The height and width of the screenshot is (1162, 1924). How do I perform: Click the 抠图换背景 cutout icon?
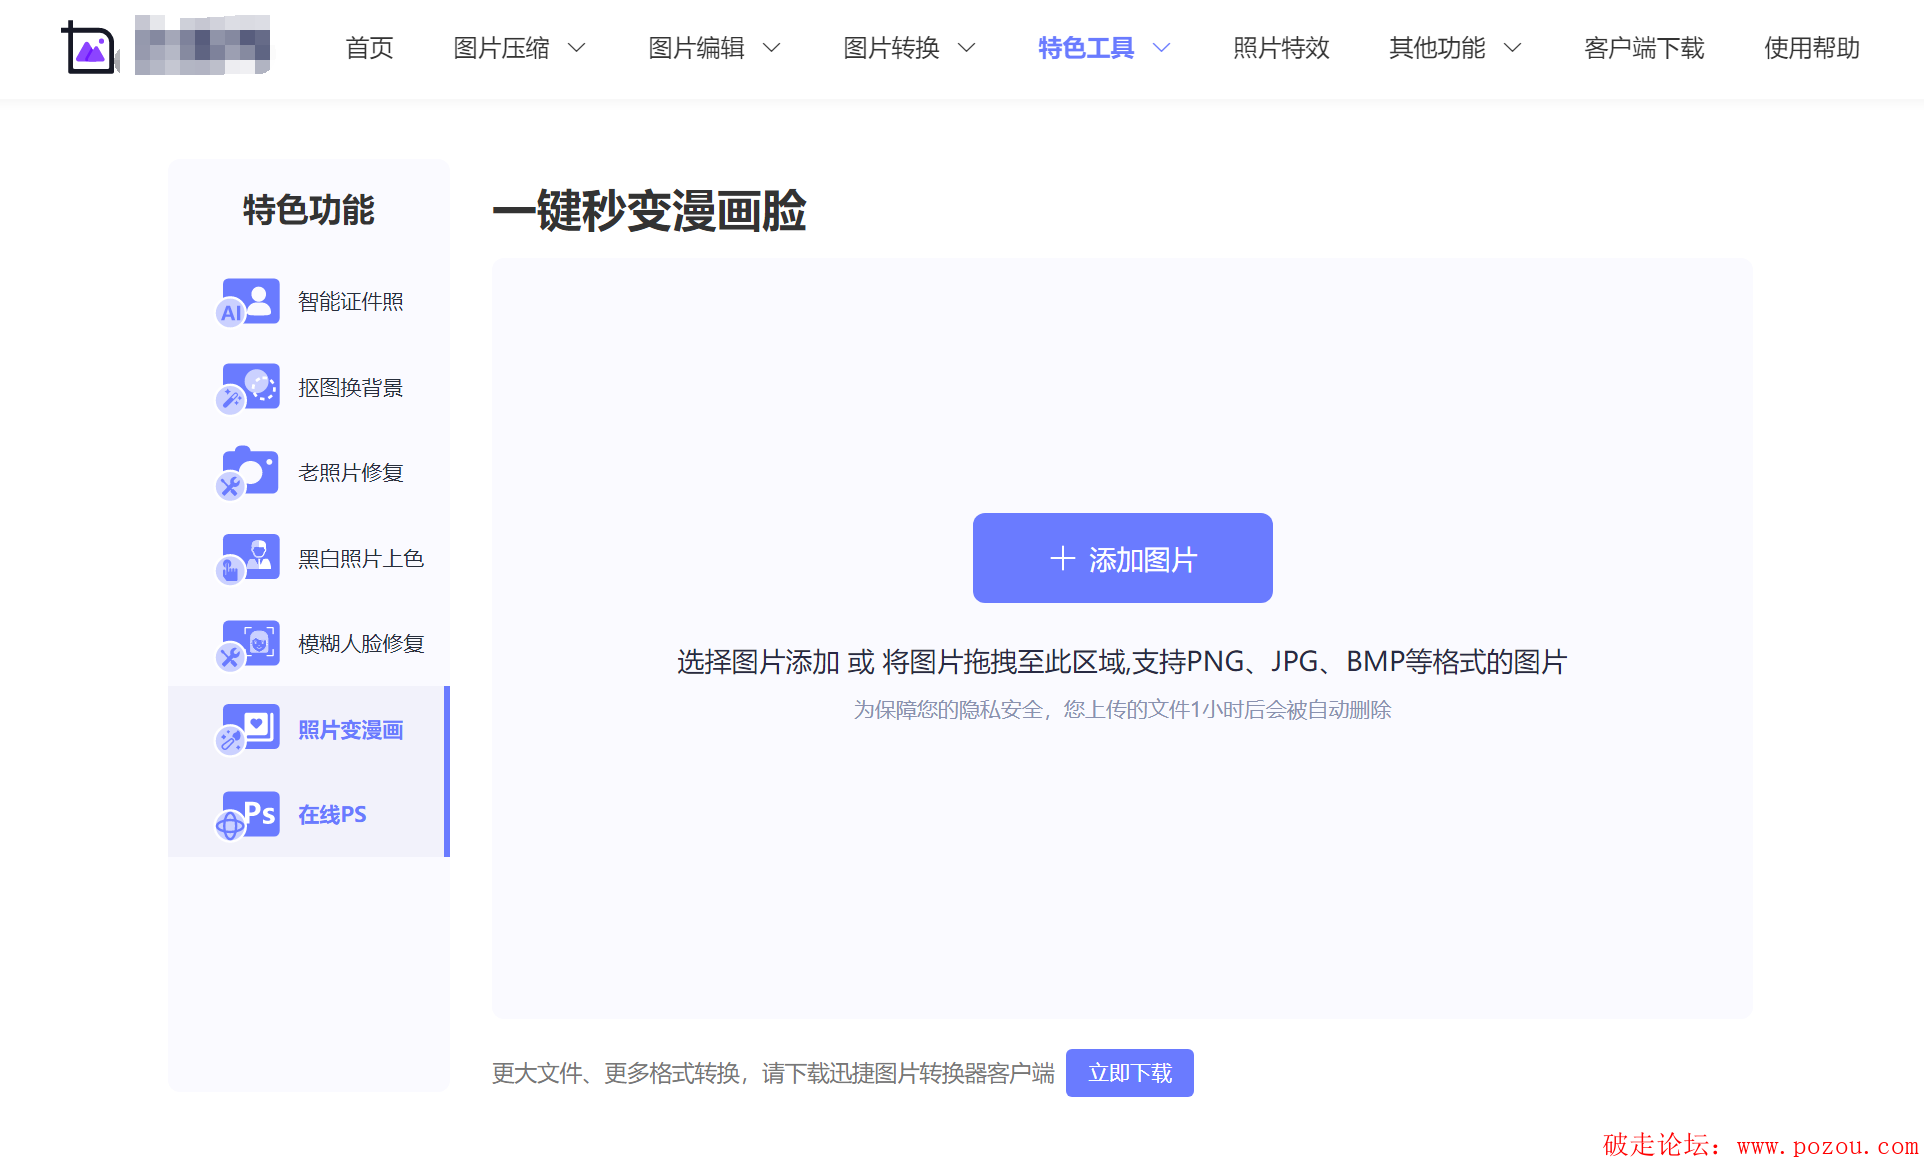[x=248, y=388]
